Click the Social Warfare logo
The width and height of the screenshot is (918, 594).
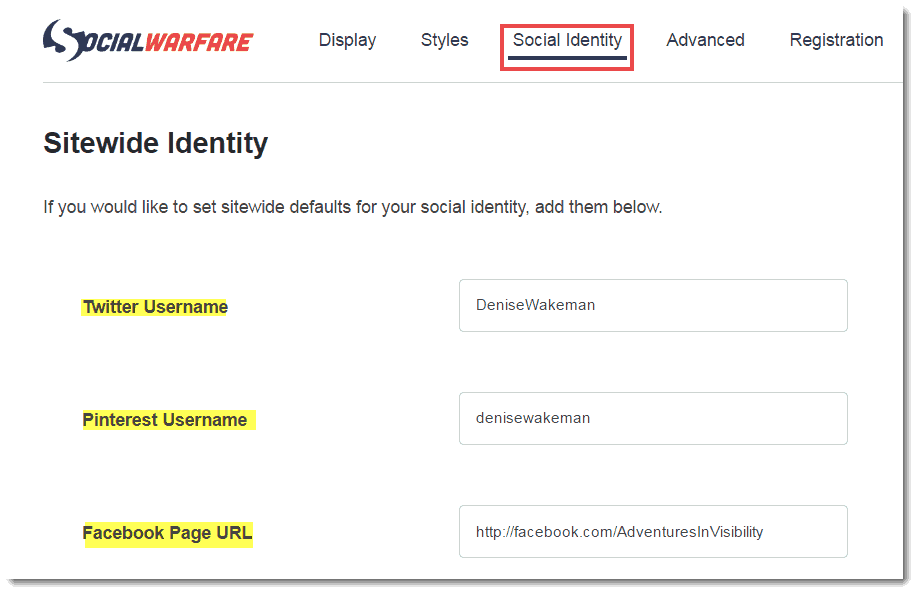click(x=148, y=40)
